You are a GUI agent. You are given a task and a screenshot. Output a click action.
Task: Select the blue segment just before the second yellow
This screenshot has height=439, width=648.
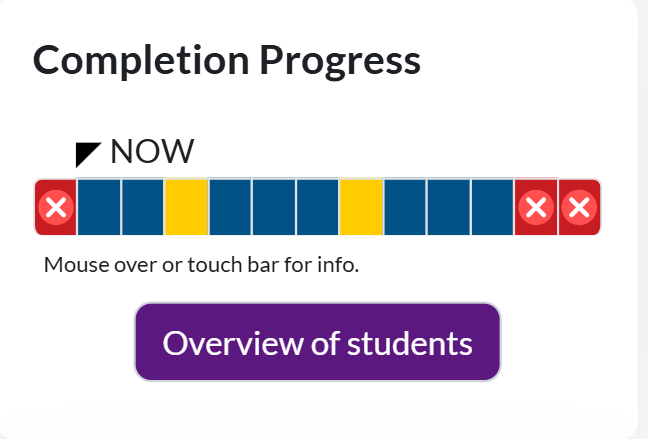click(317, 208)
